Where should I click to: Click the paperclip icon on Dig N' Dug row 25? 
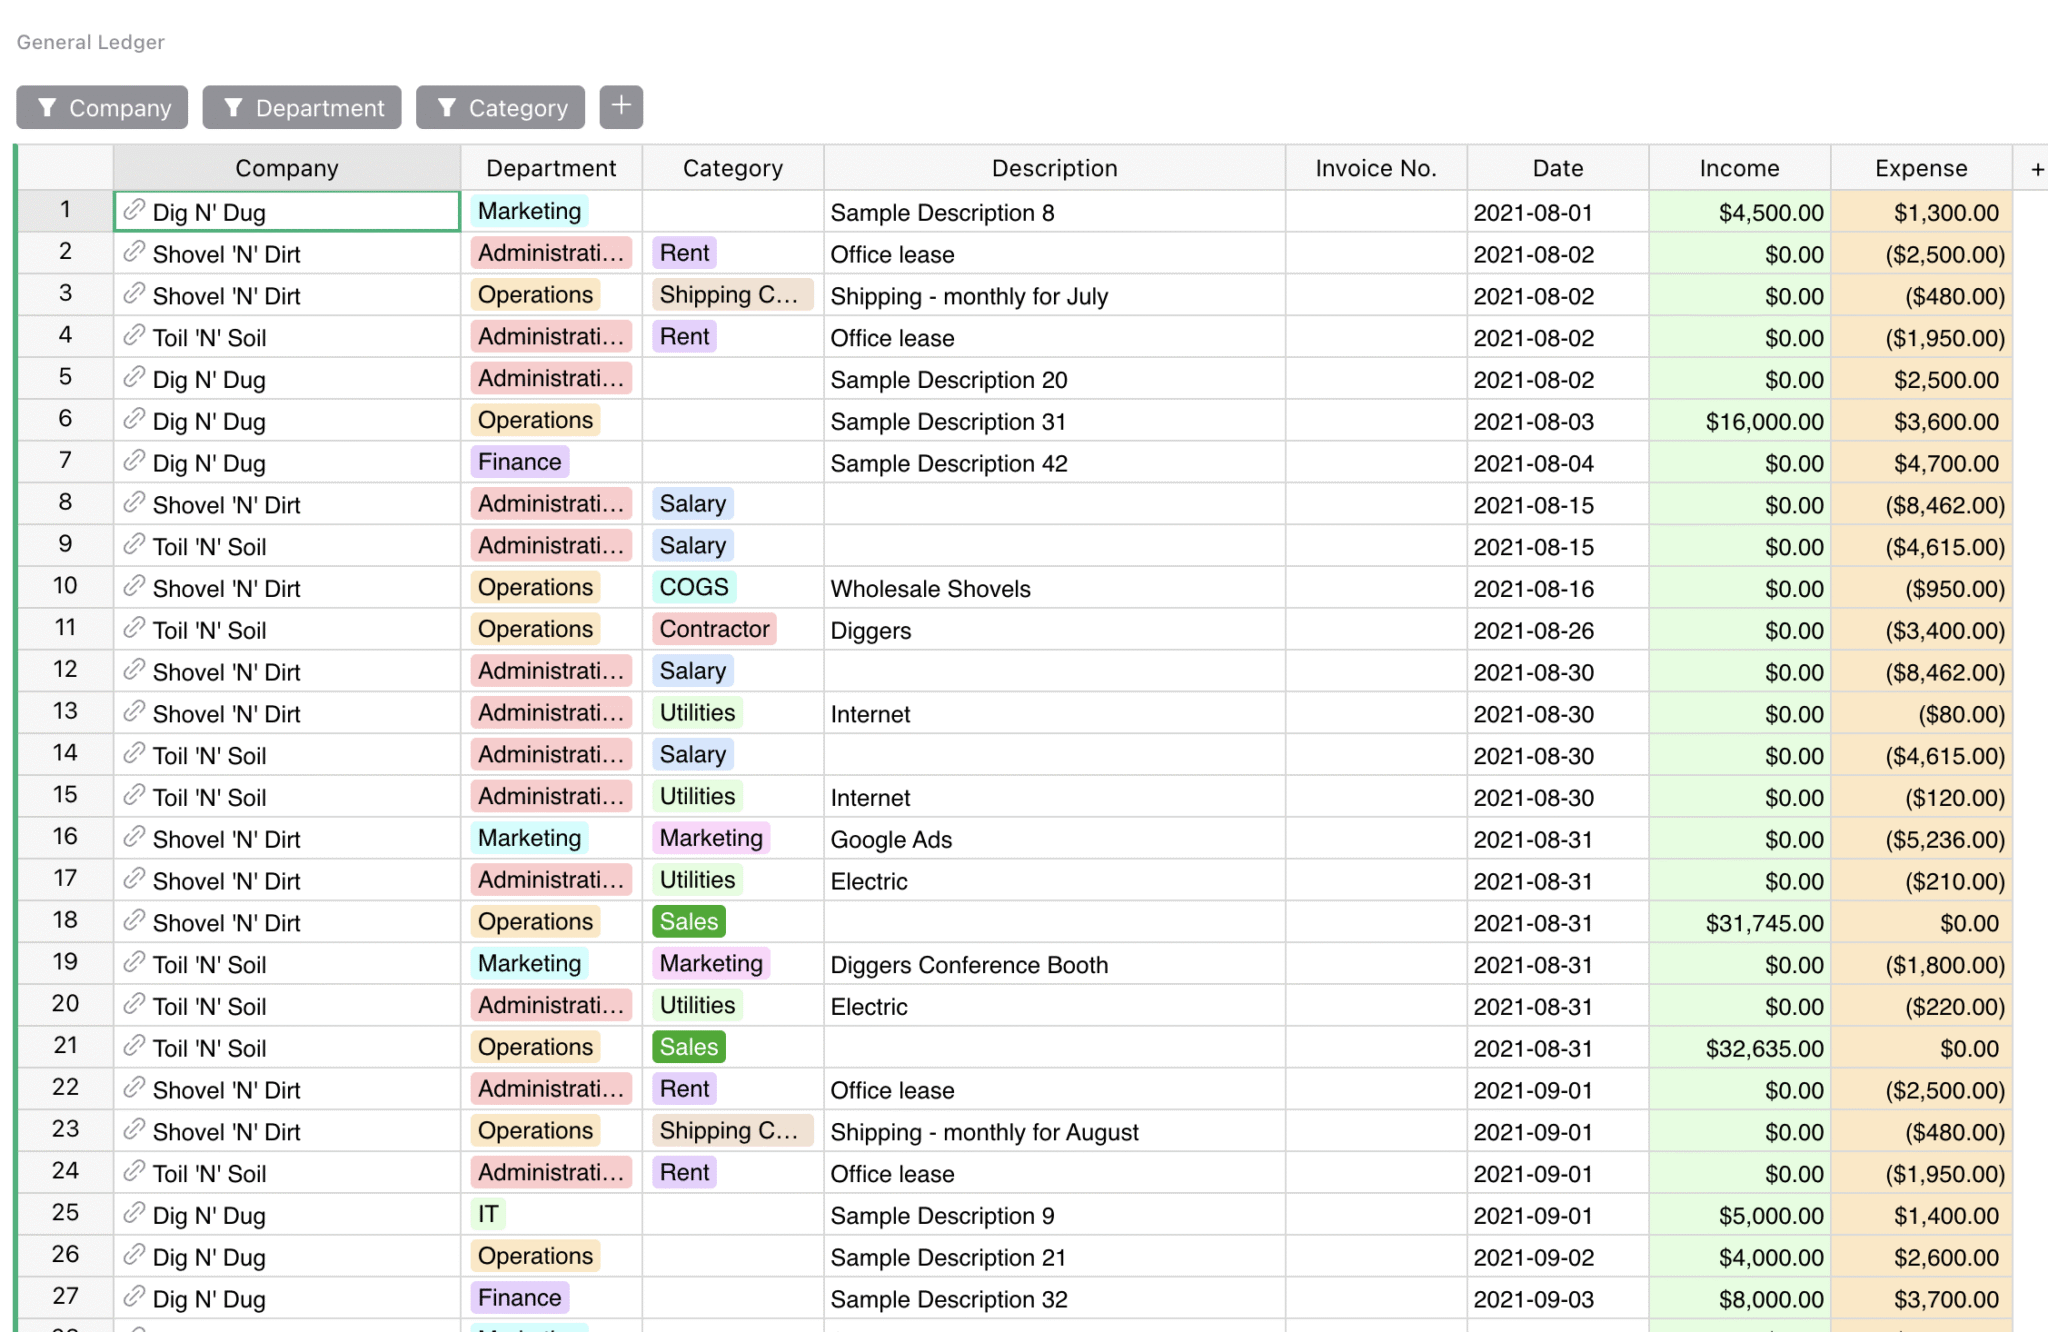pos(134,1215)
